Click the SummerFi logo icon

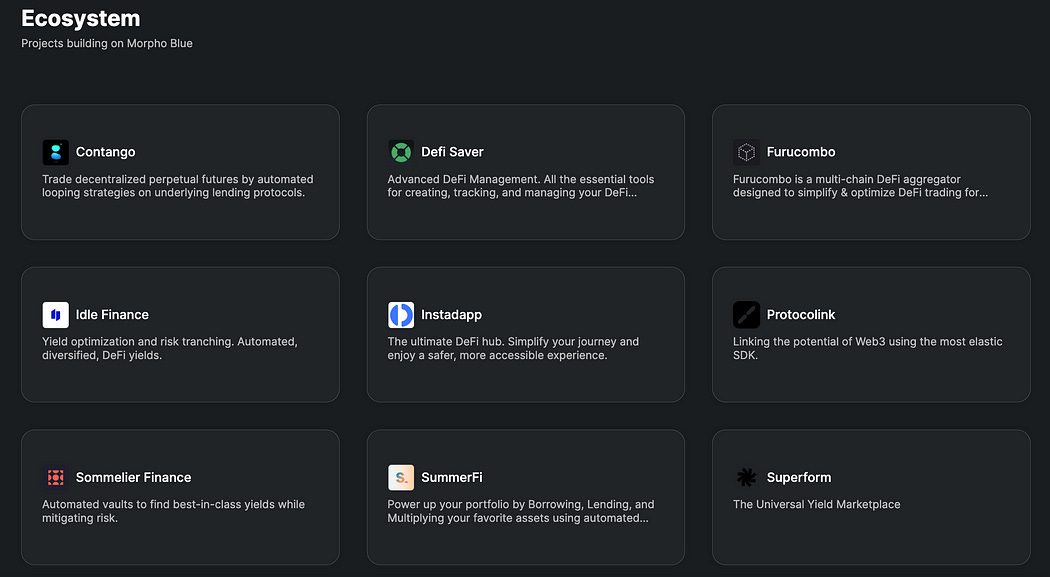[400, 477]
